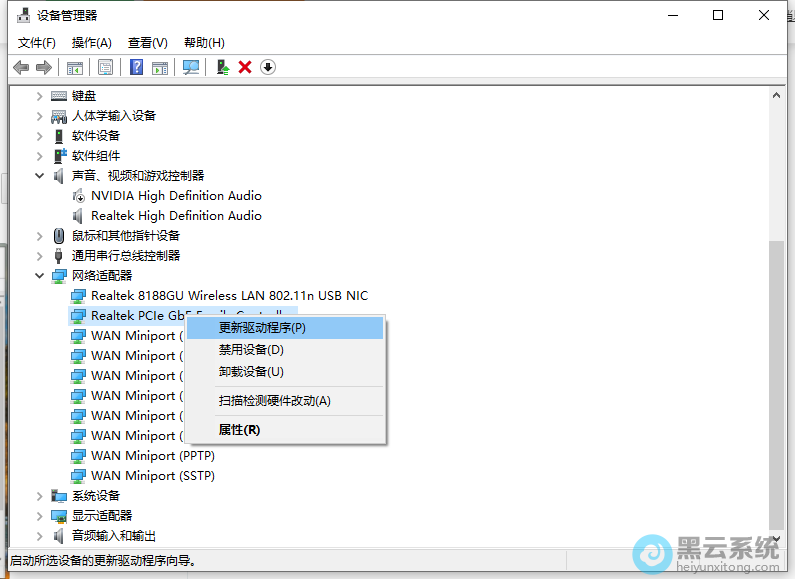The width and height of the screenshot is (795, 579).
Task: Open the 操作(A) menu
Action: pos(92,43)
